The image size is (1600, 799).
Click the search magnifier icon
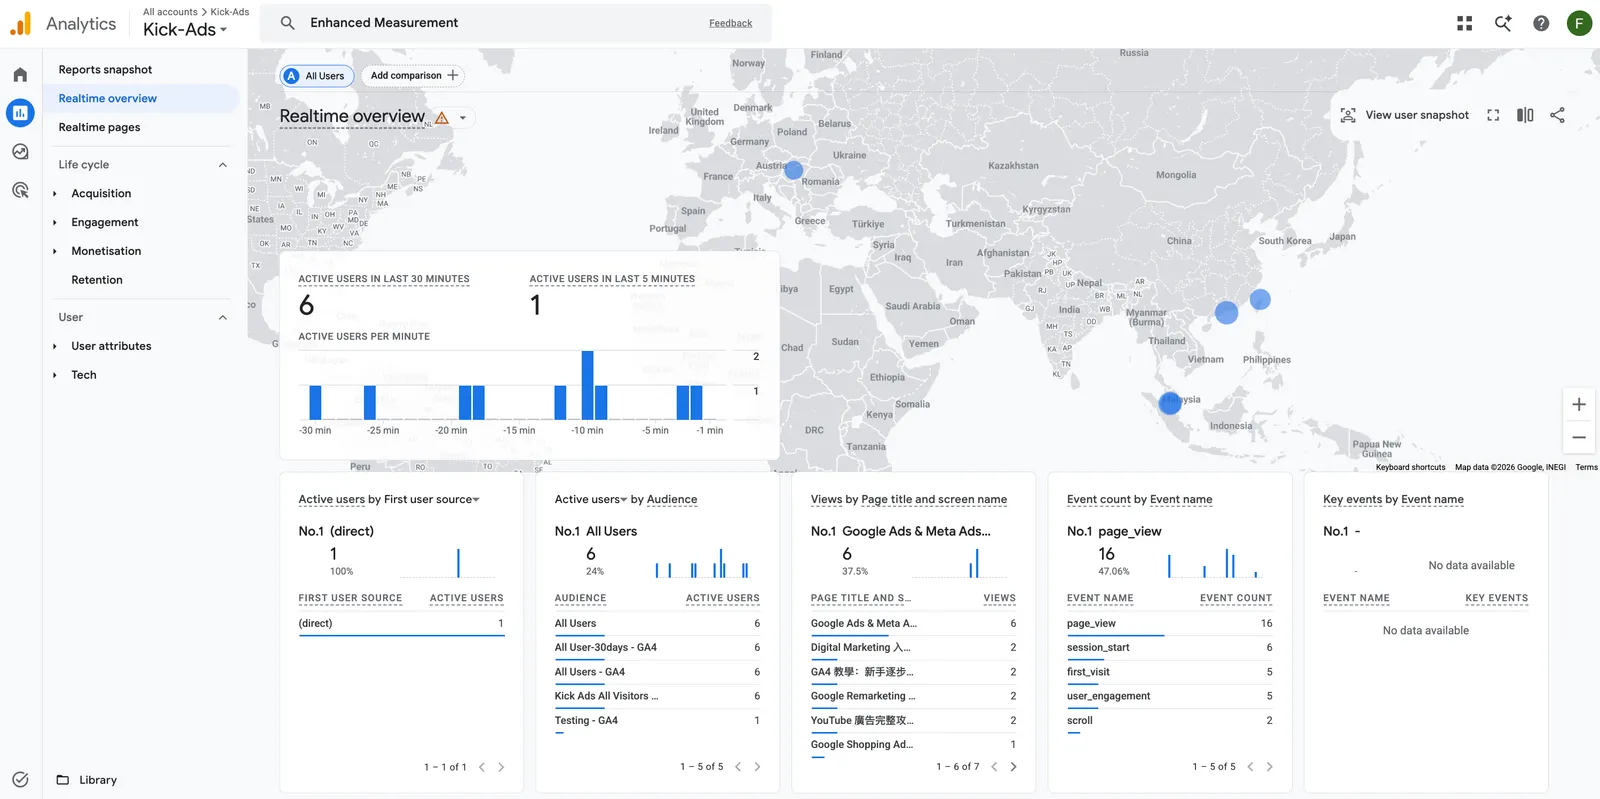tap(287, 23)
